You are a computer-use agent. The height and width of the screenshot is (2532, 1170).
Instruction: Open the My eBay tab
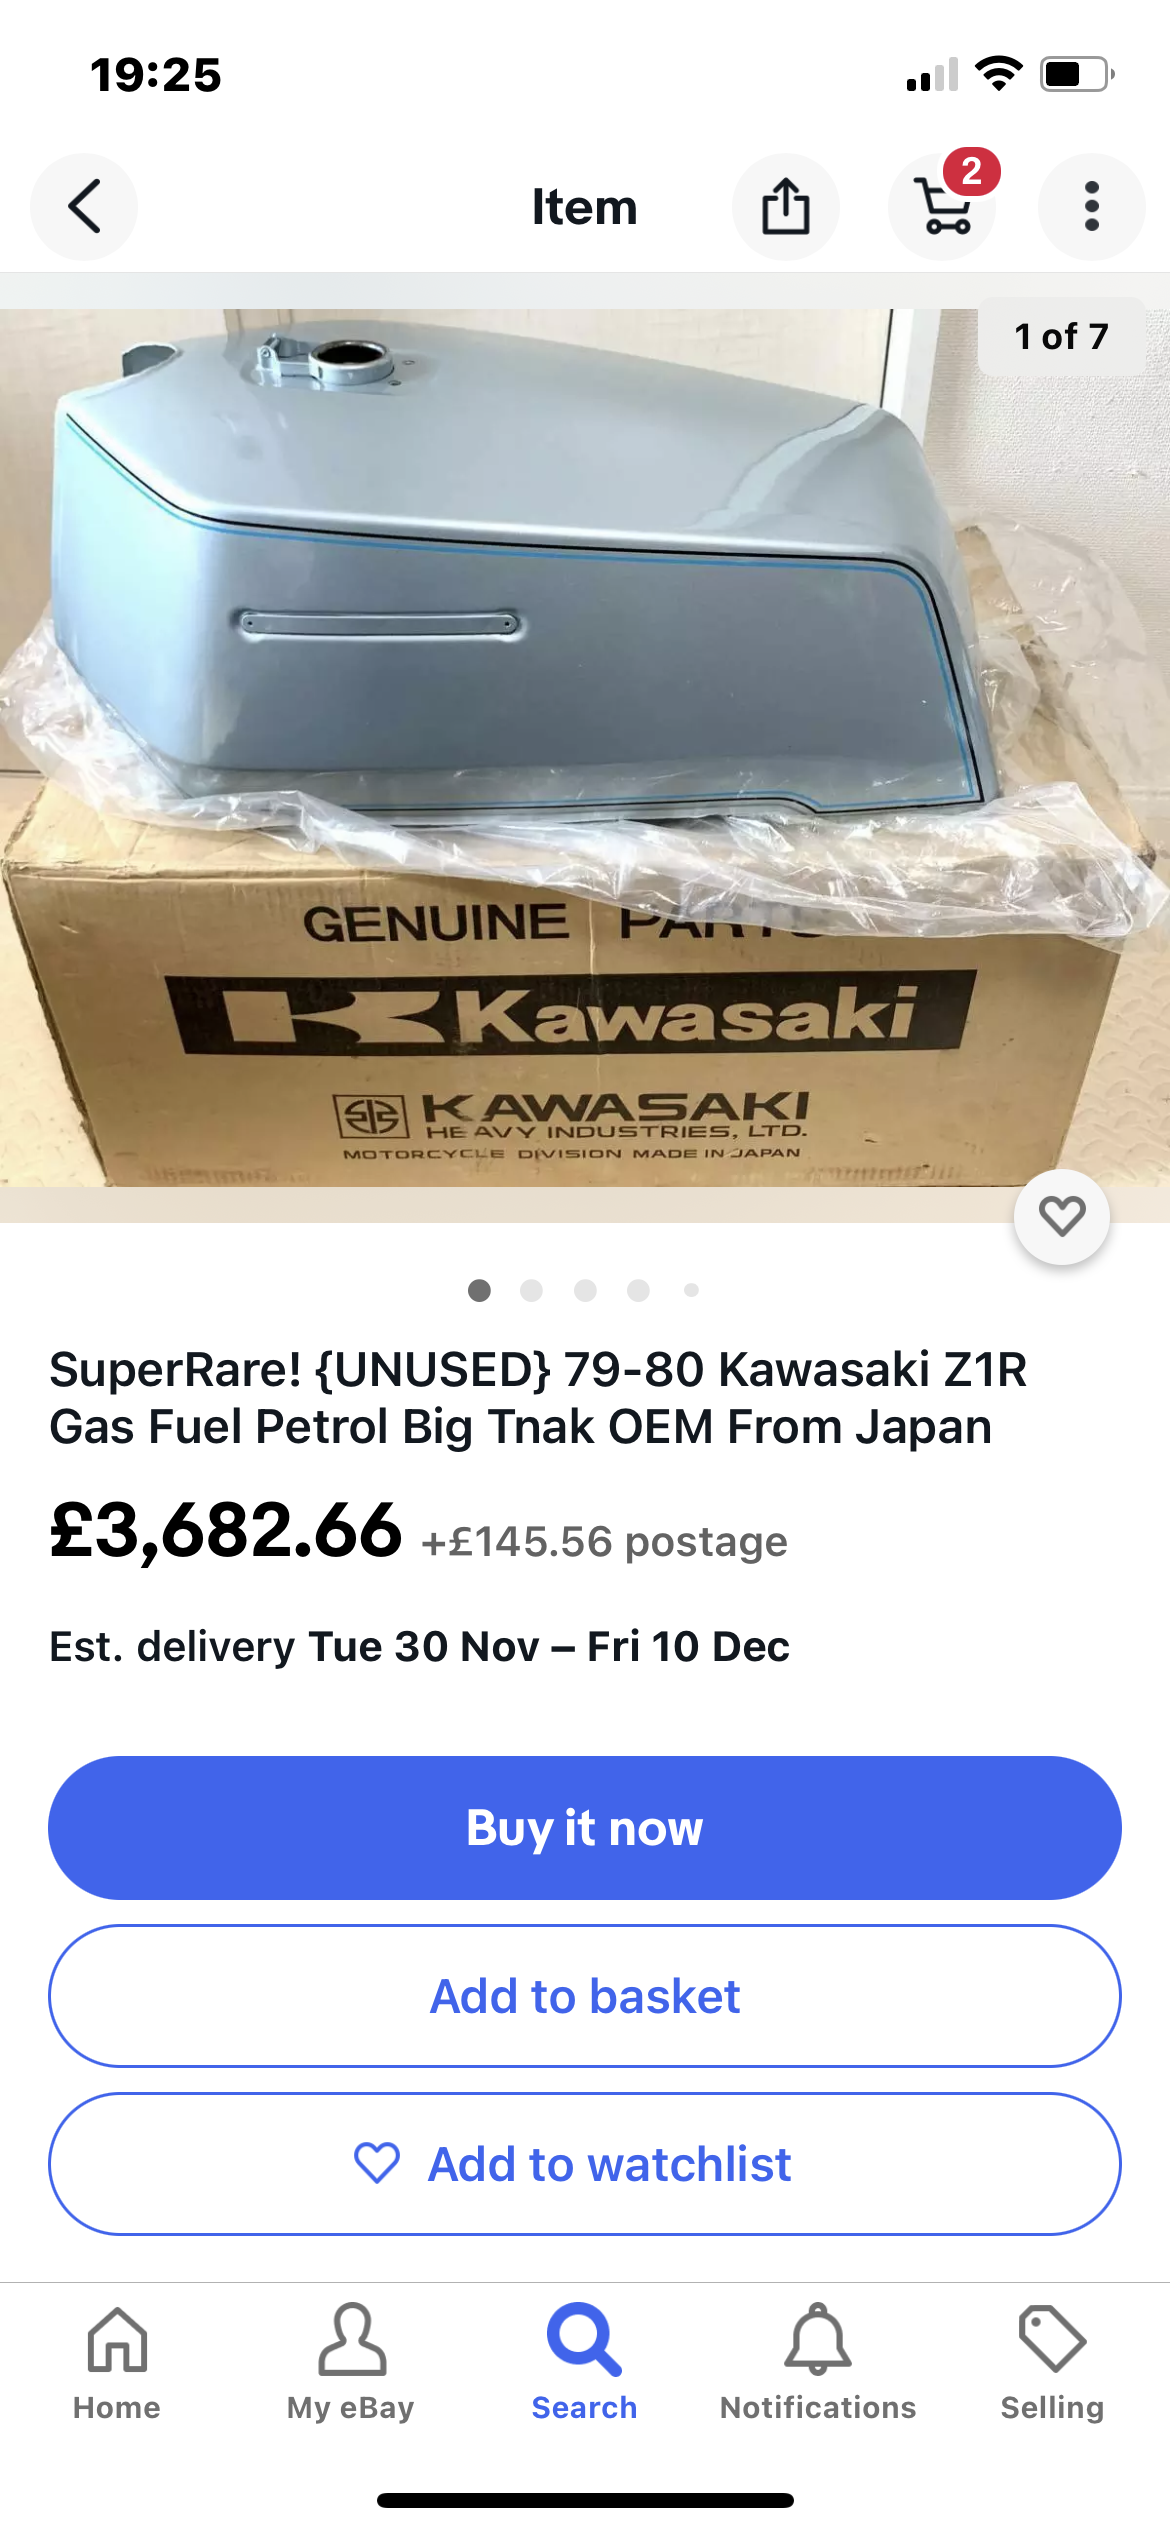[x=351, y=2363]
